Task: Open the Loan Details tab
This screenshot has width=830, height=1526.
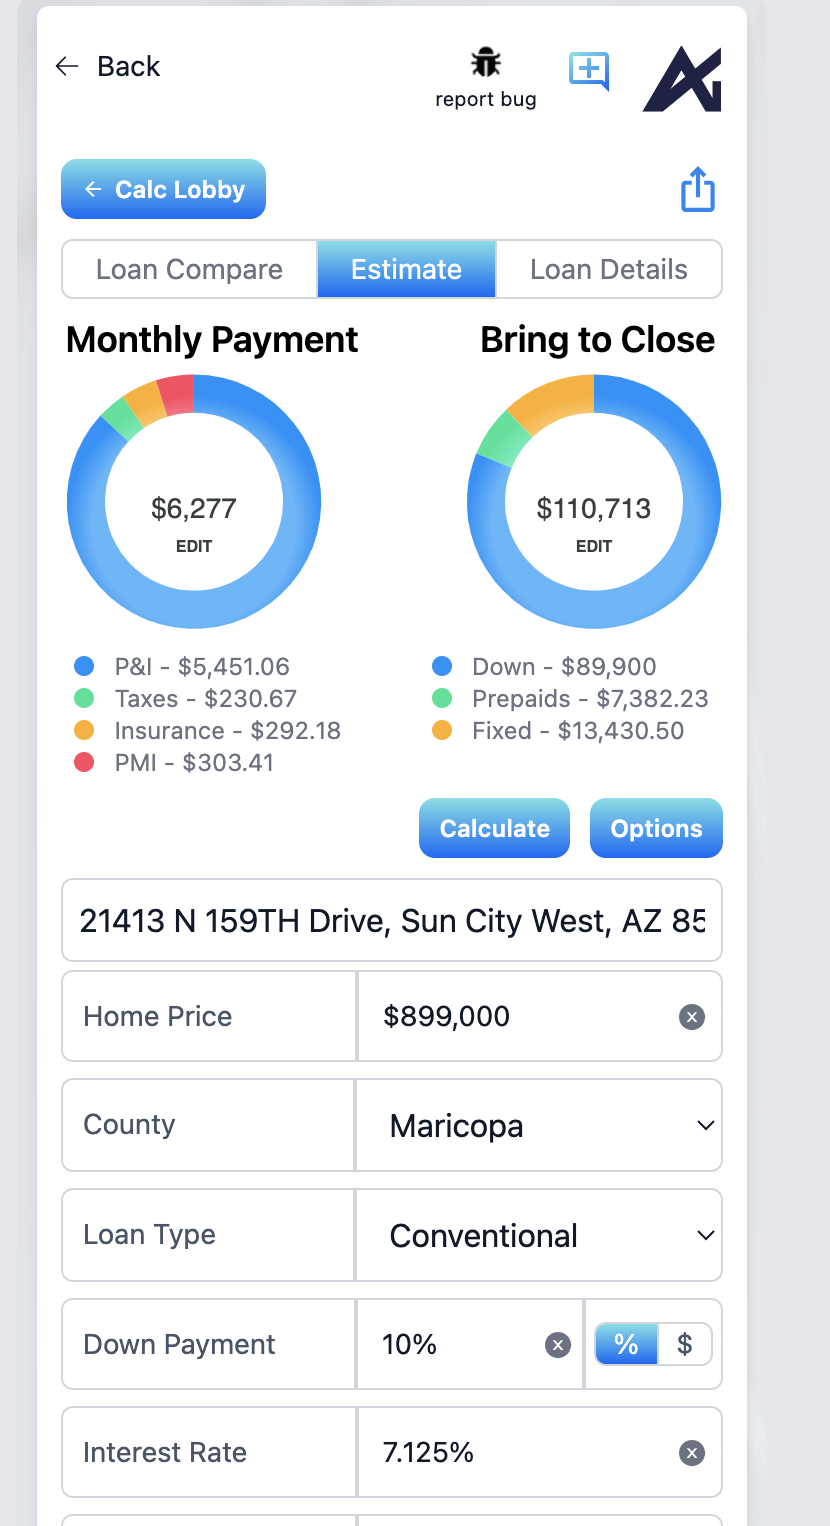Action: tap(608, 270)
